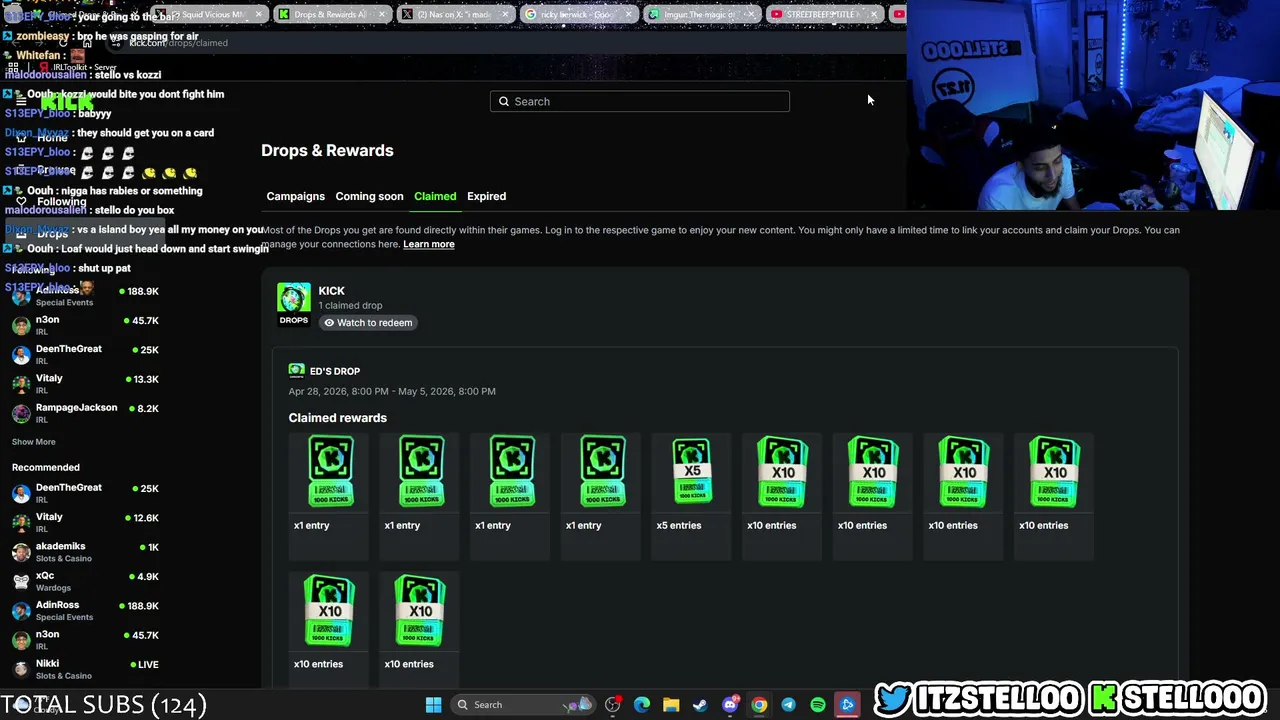
Task: Launch OBS Studio from the taskbar
Action: (x=613, y=705)
